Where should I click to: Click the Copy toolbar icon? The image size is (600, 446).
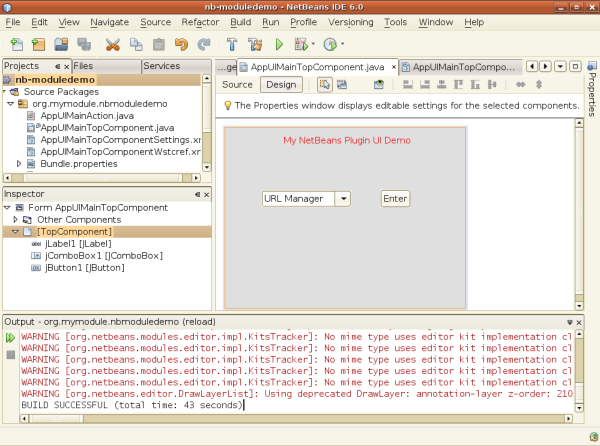click(x=136, y=44)
